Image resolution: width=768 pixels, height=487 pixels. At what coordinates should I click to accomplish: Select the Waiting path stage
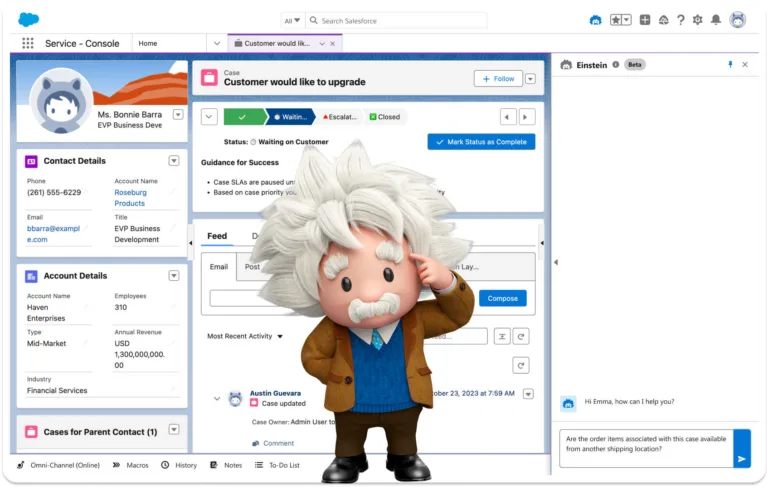click(290, 117)
